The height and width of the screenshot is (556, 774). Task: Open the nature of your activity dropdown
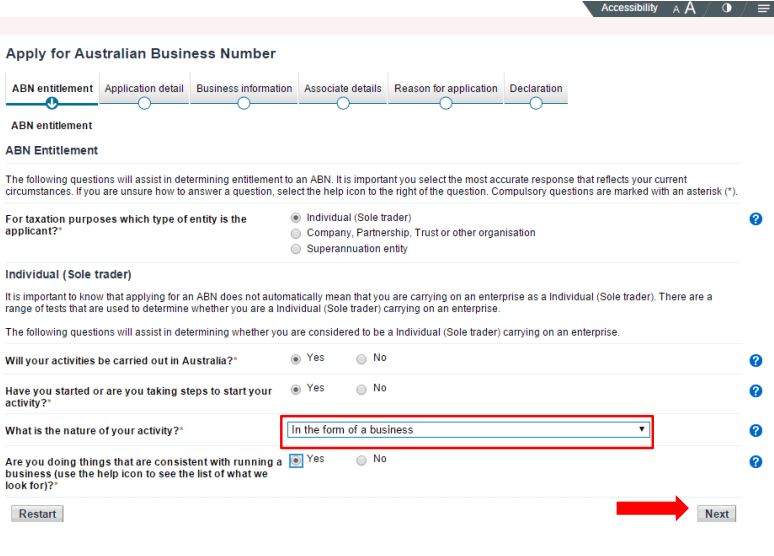pyautogui.click(x=468, y=430)
